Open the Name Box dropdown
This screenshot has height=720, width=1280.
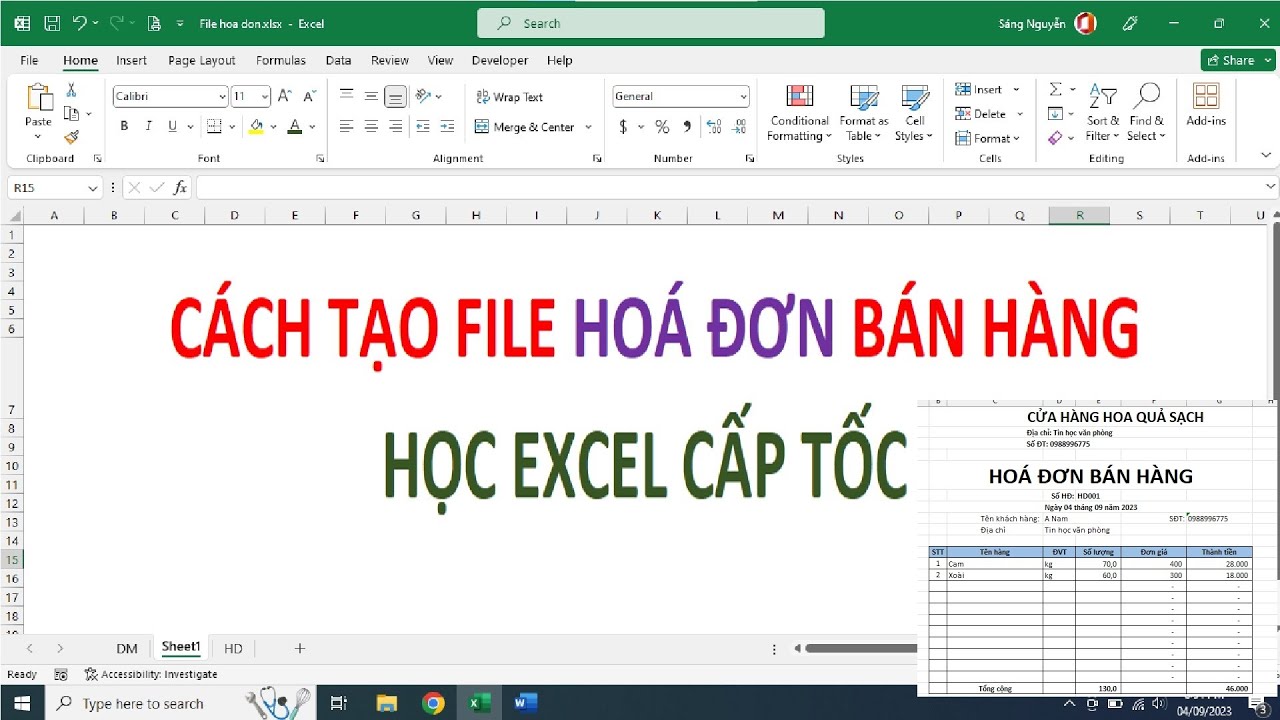point(93,188)
